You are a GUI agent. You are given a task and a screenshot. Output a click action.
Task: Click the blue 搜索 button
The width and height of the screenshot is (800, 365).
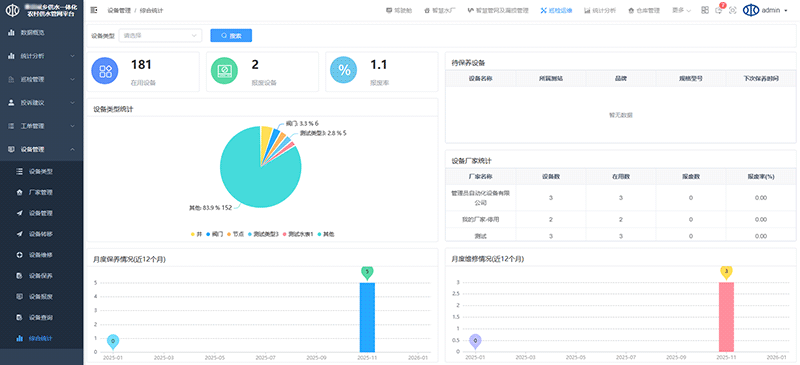(231, 36)
